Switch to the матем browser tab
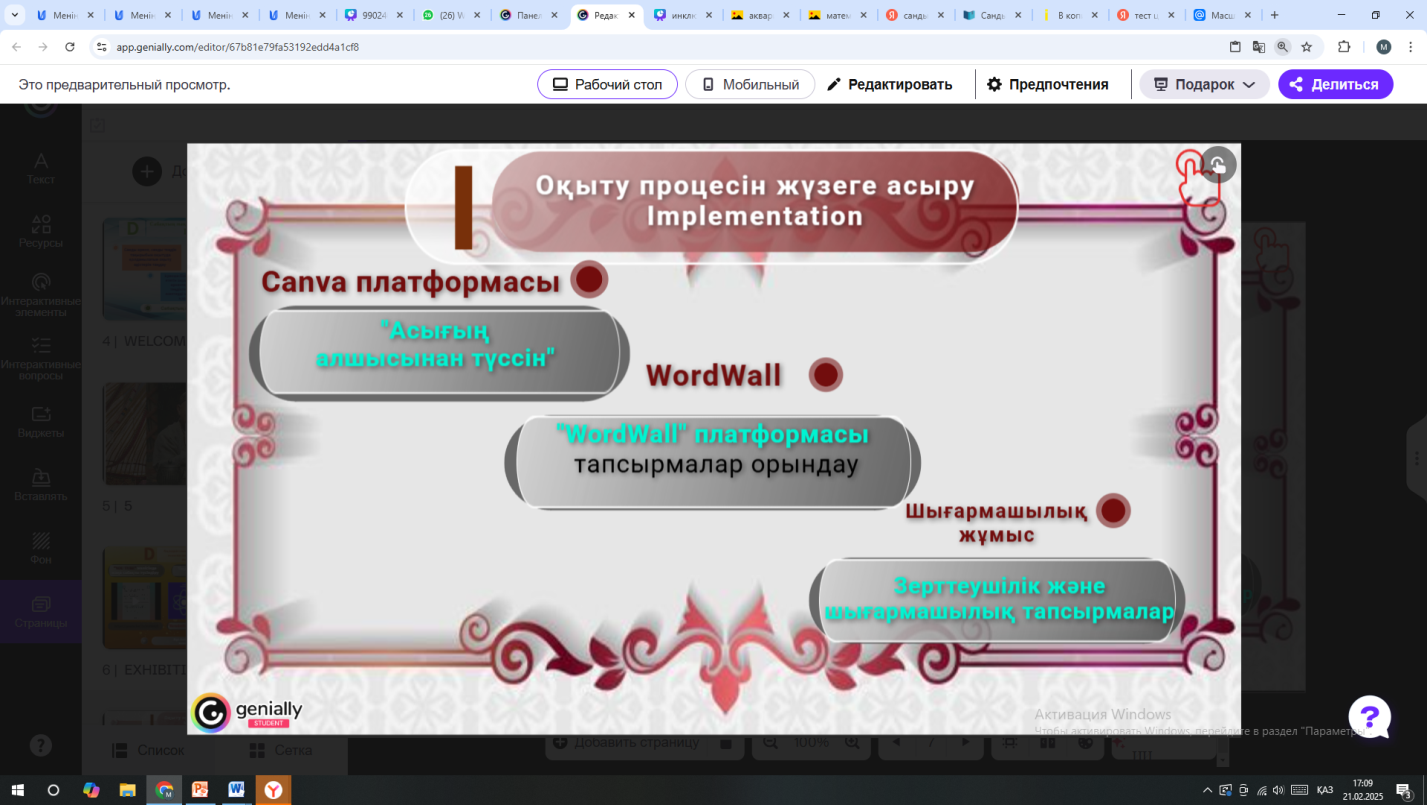This screenshot has height=805, width=1427. pyautogui.click(x=839, y=15)
